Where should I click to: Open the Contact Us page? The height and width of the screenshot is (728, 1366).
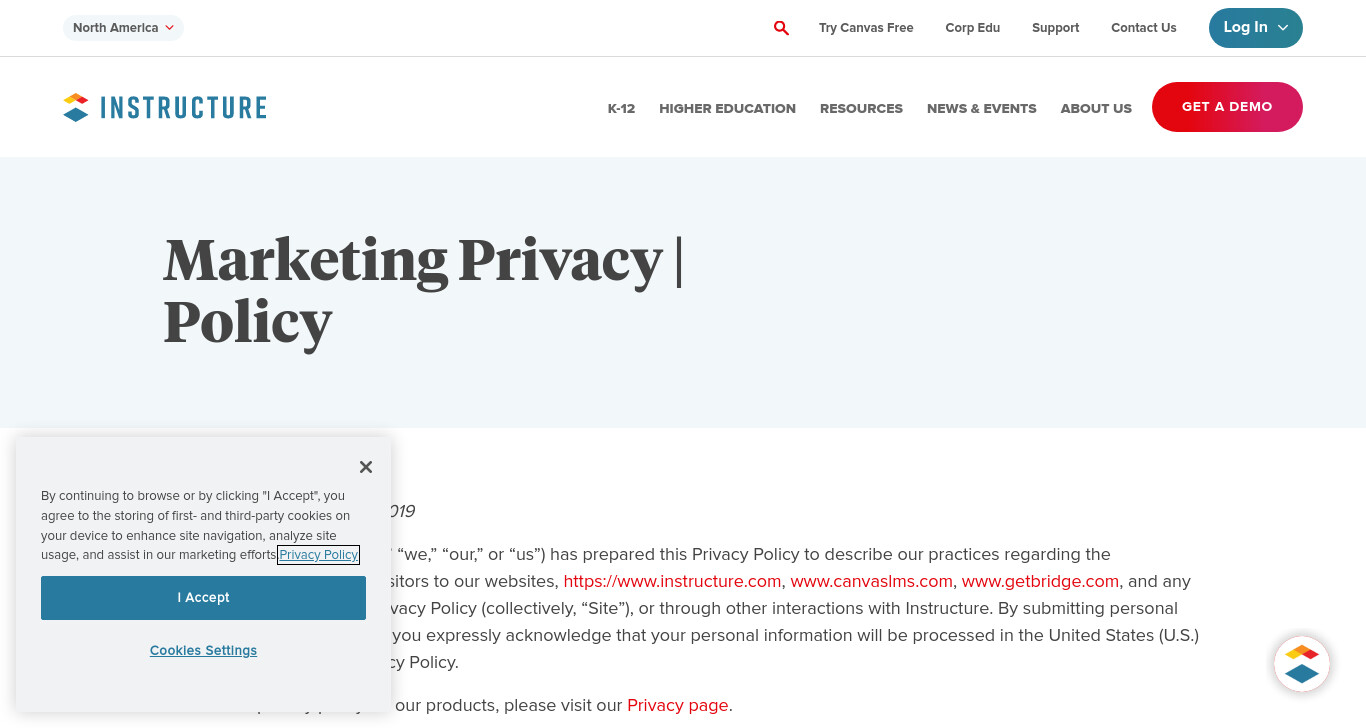pyautogui.click(x=1143, y=28)
